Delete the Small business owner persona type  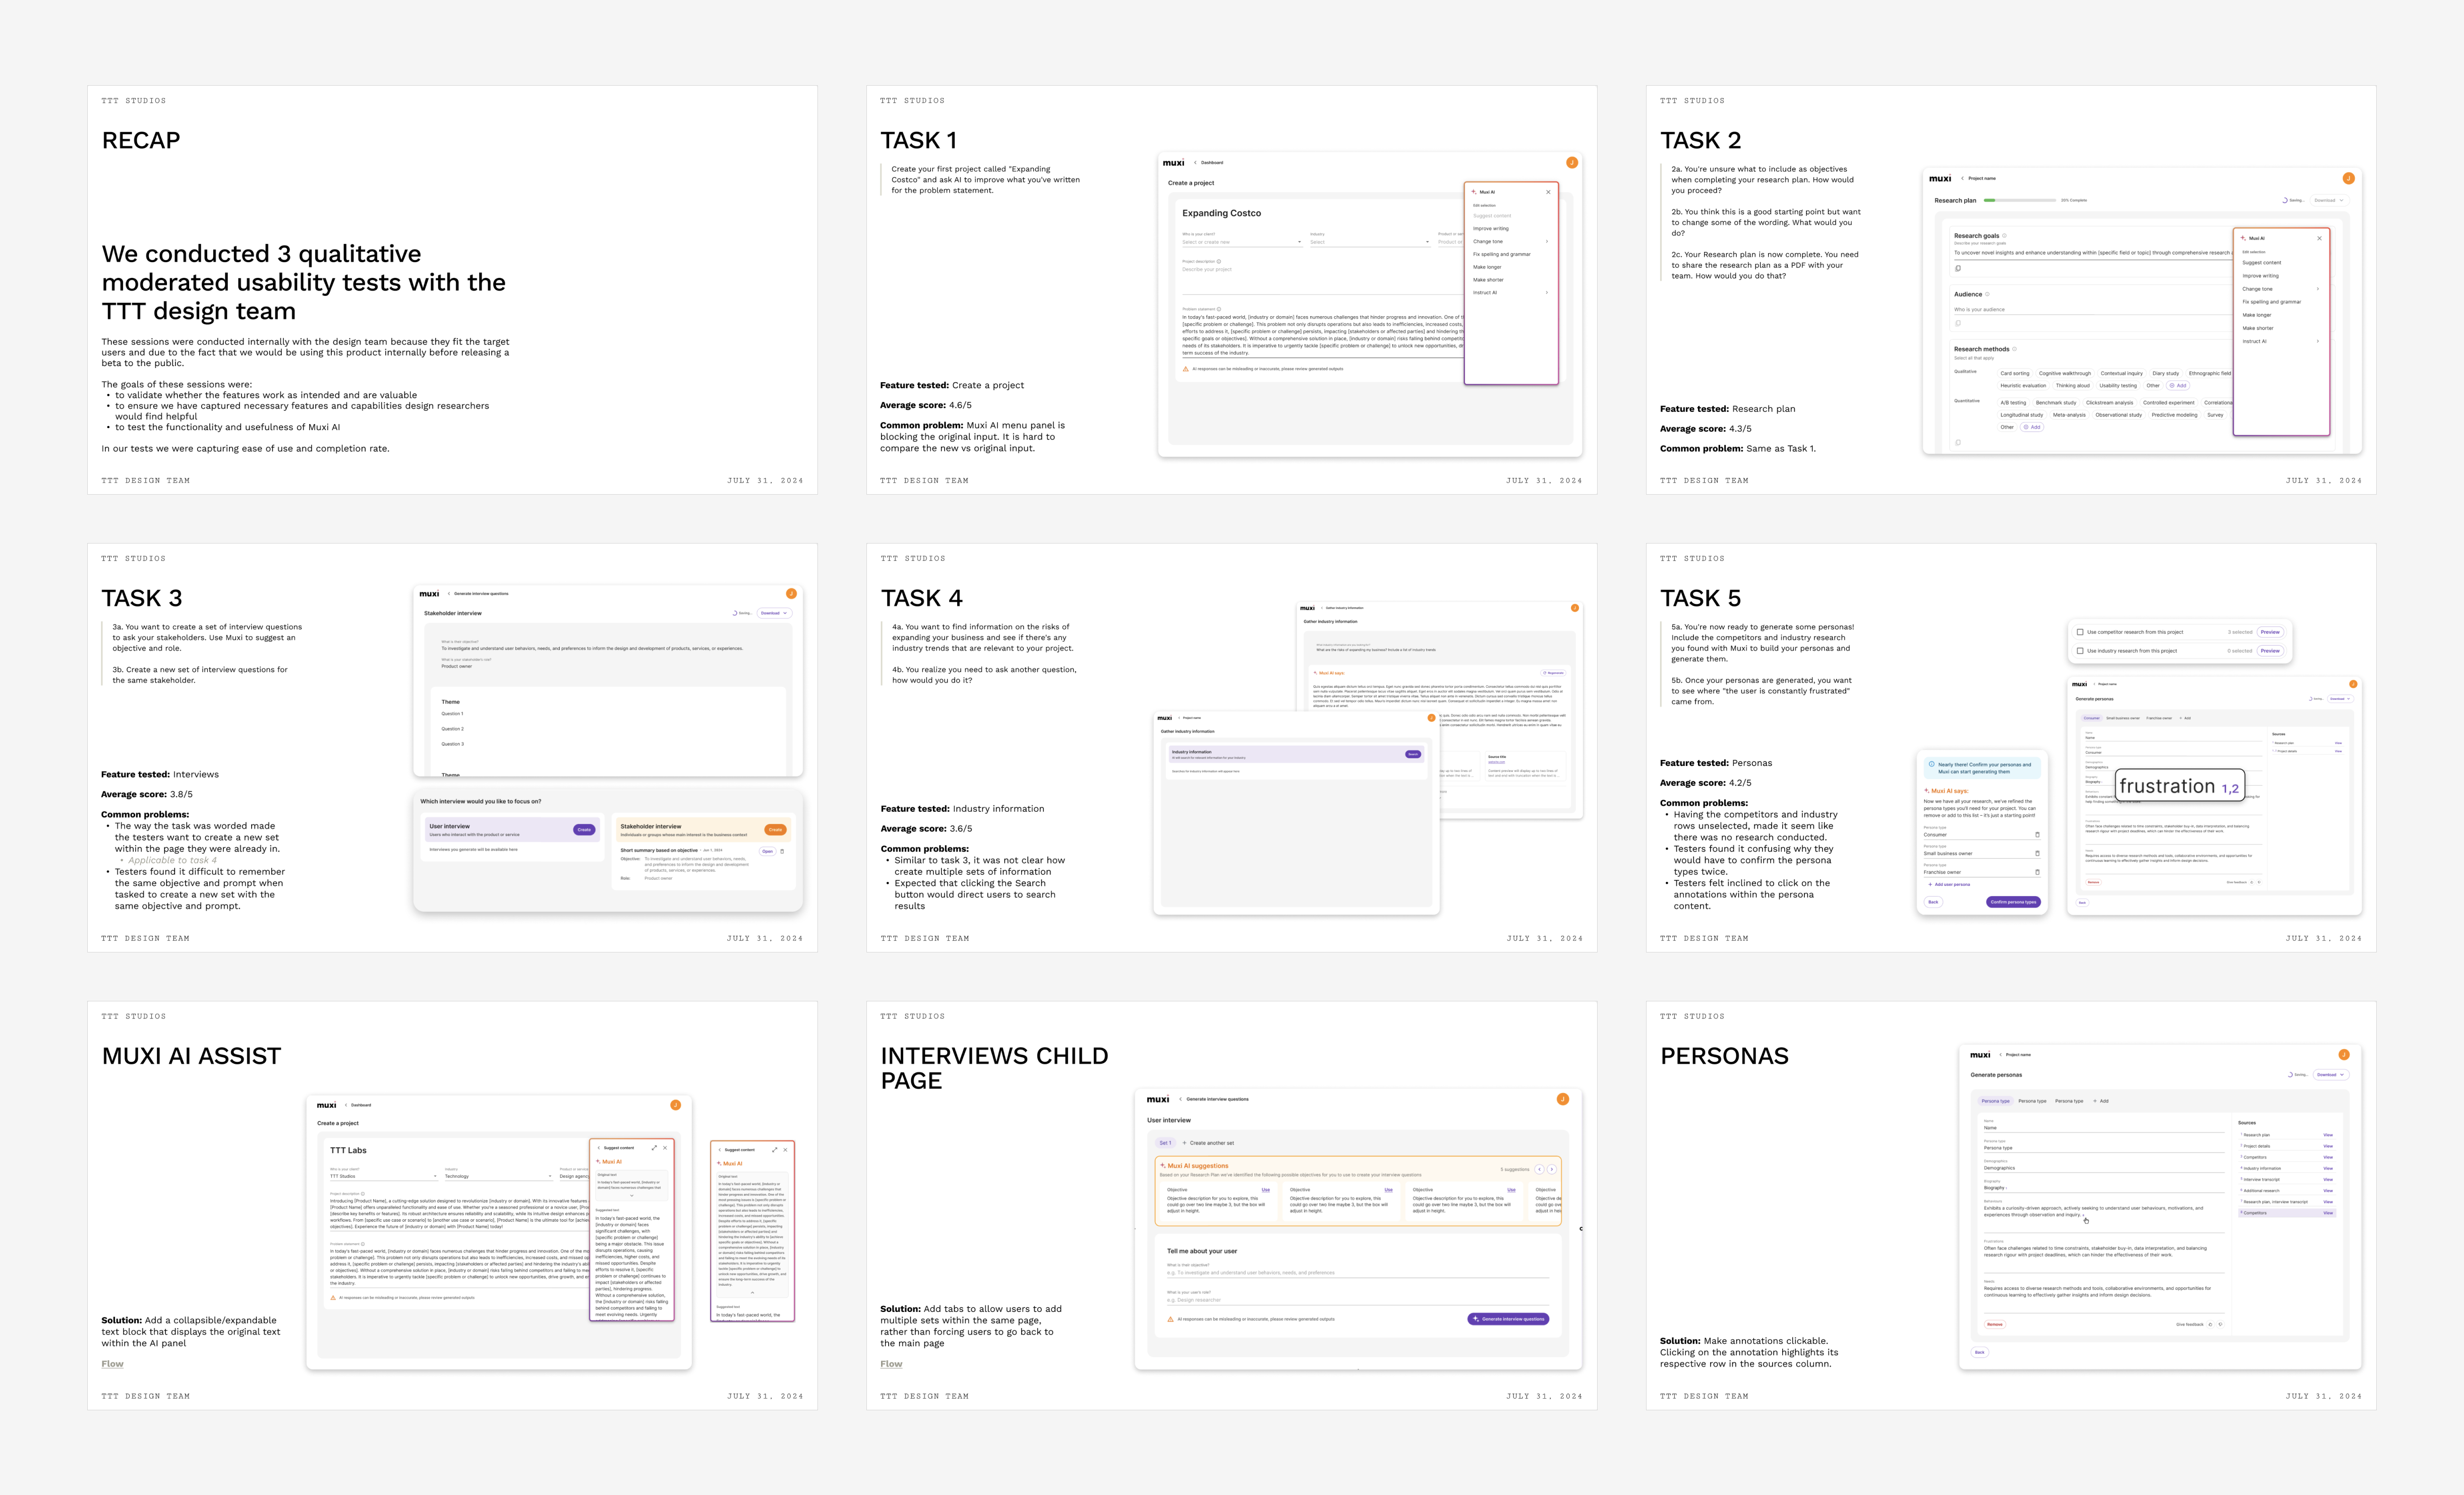click(2037, 853)
